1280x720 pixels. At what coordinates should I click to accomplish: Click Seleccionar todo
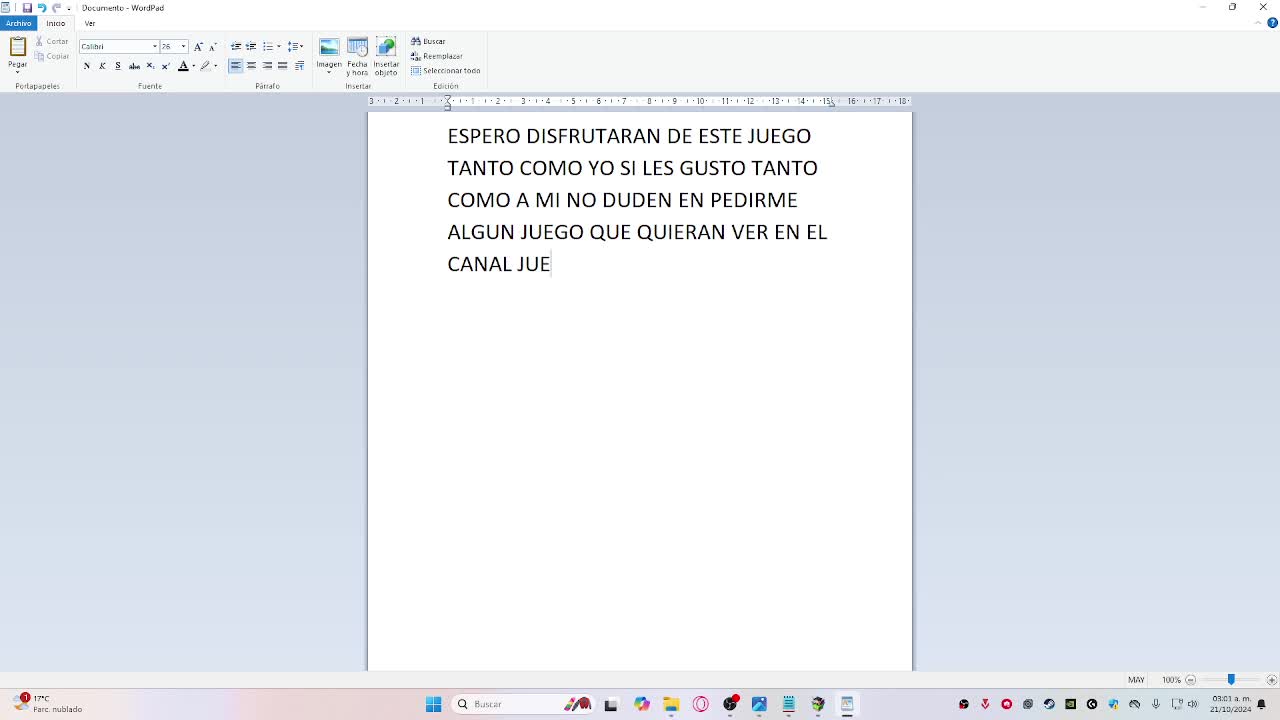446,71
